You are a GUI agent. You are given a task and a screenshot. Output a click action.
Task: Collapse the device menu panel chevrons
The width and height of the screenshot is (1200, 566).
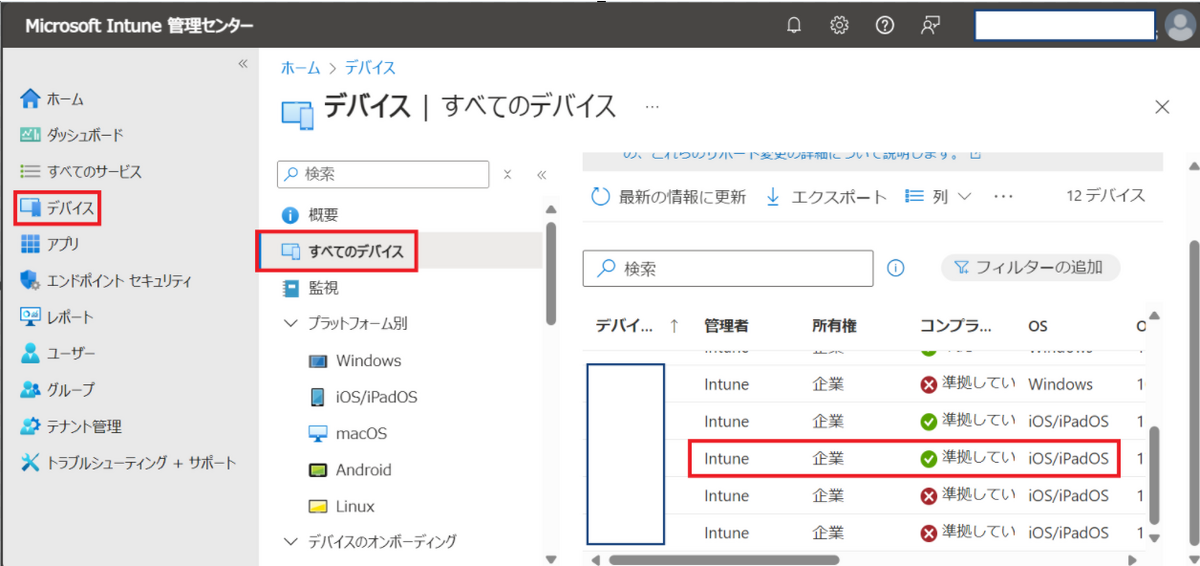pyautogui.click(x=542, y=174)
